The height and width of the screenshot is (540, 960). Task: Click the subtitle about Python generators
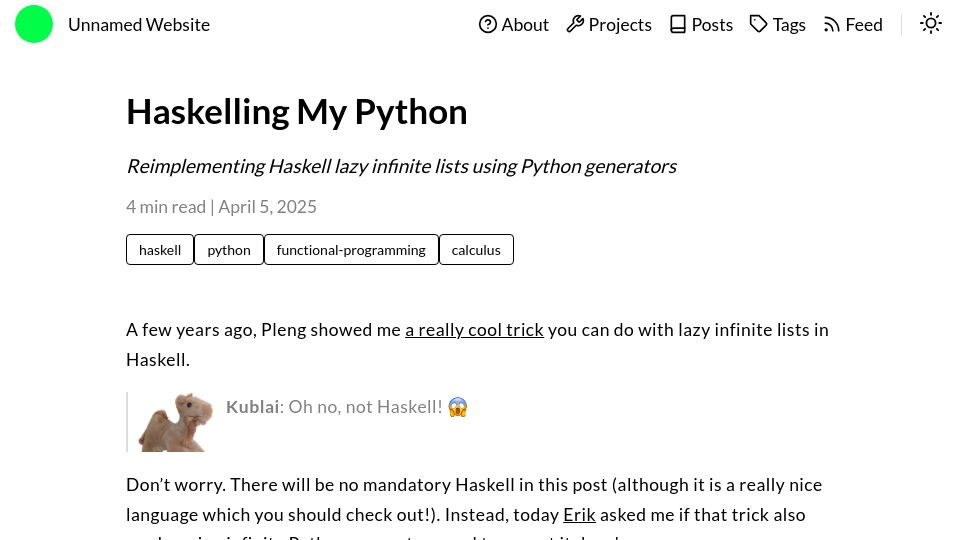click(401, 167)
